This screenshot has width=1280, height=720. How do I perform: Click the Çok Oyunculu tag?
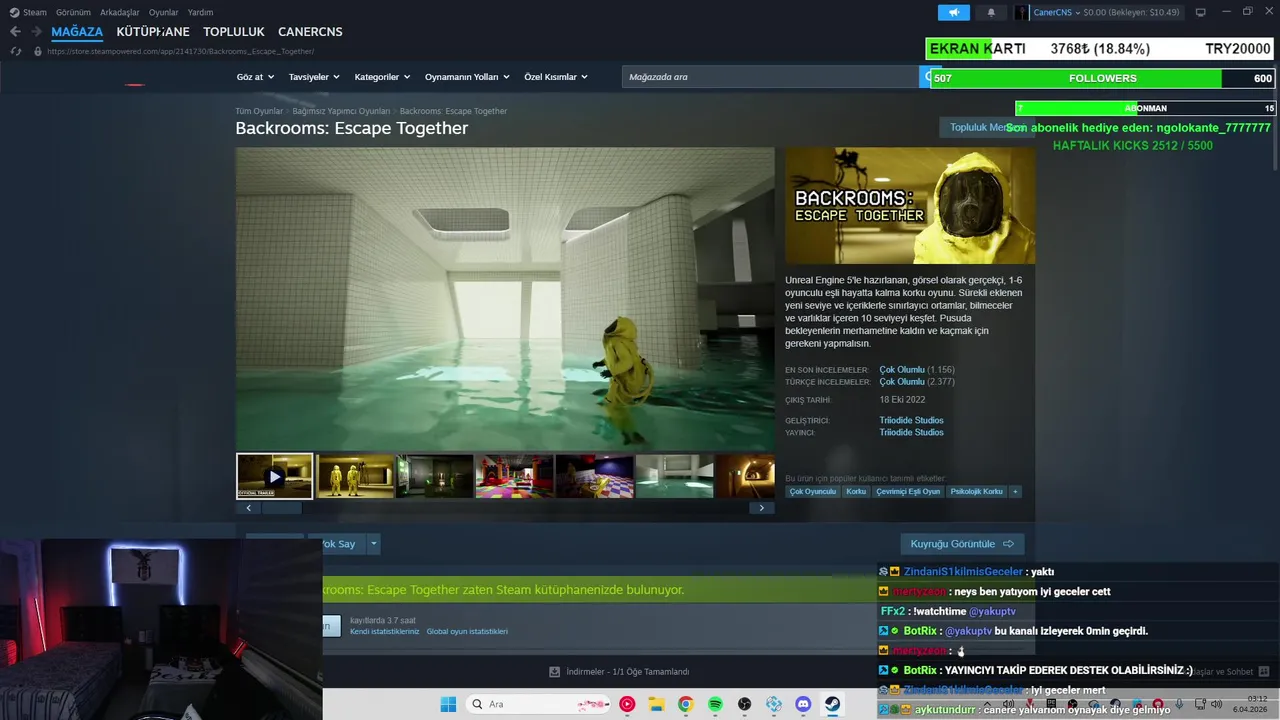812,492
